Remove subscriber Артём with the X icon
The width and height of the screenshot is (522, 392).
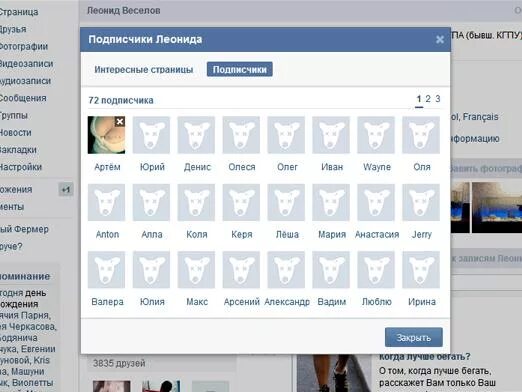click(x=120, y=122)
